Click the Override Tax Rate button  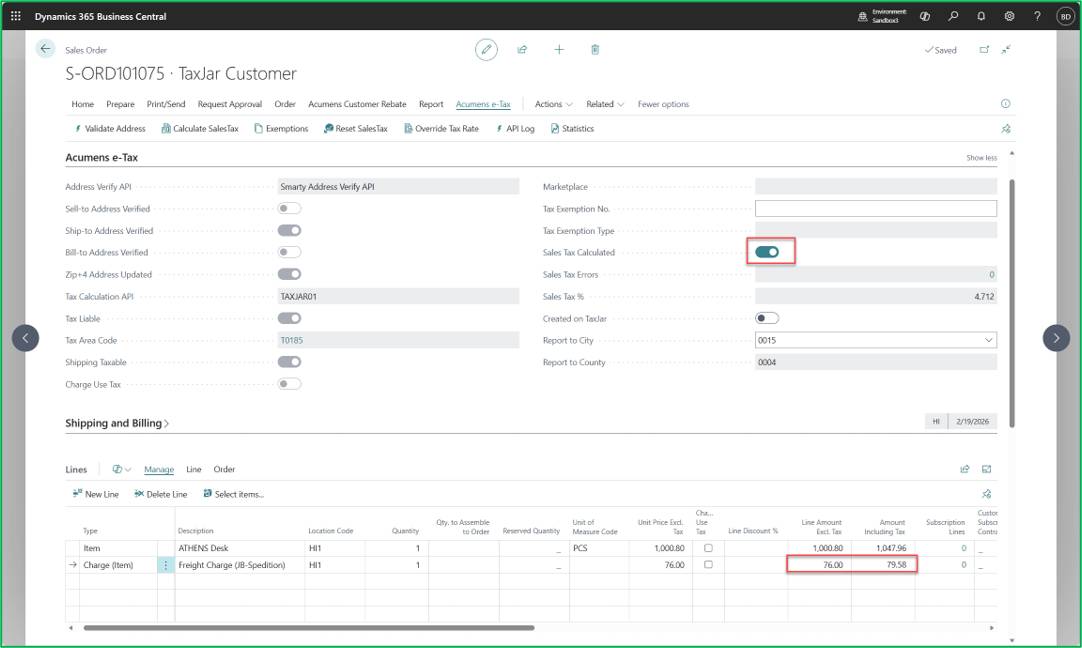coord(442,128)
